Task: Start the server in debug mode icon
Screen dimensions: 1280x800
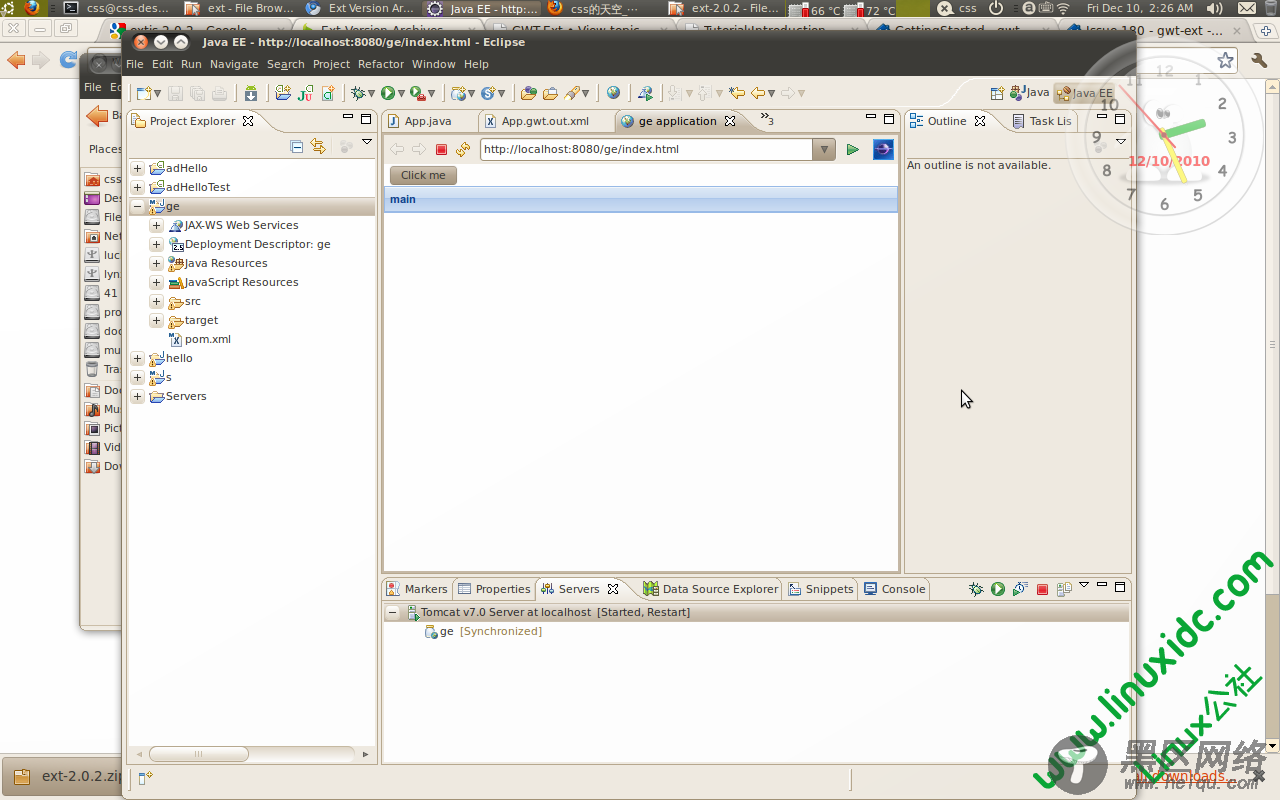Action: coord(976,589)
